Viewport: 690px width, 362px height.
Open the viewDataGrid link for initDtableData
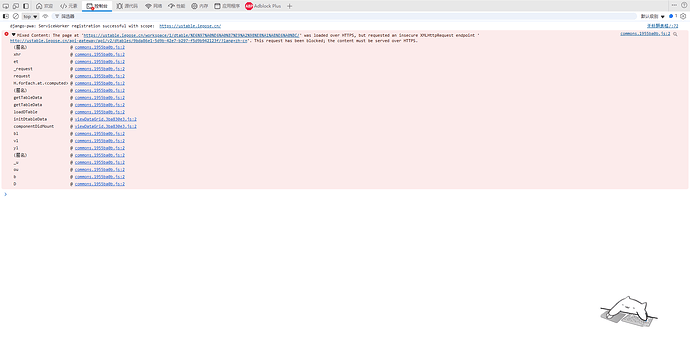[x=106, y=119]
